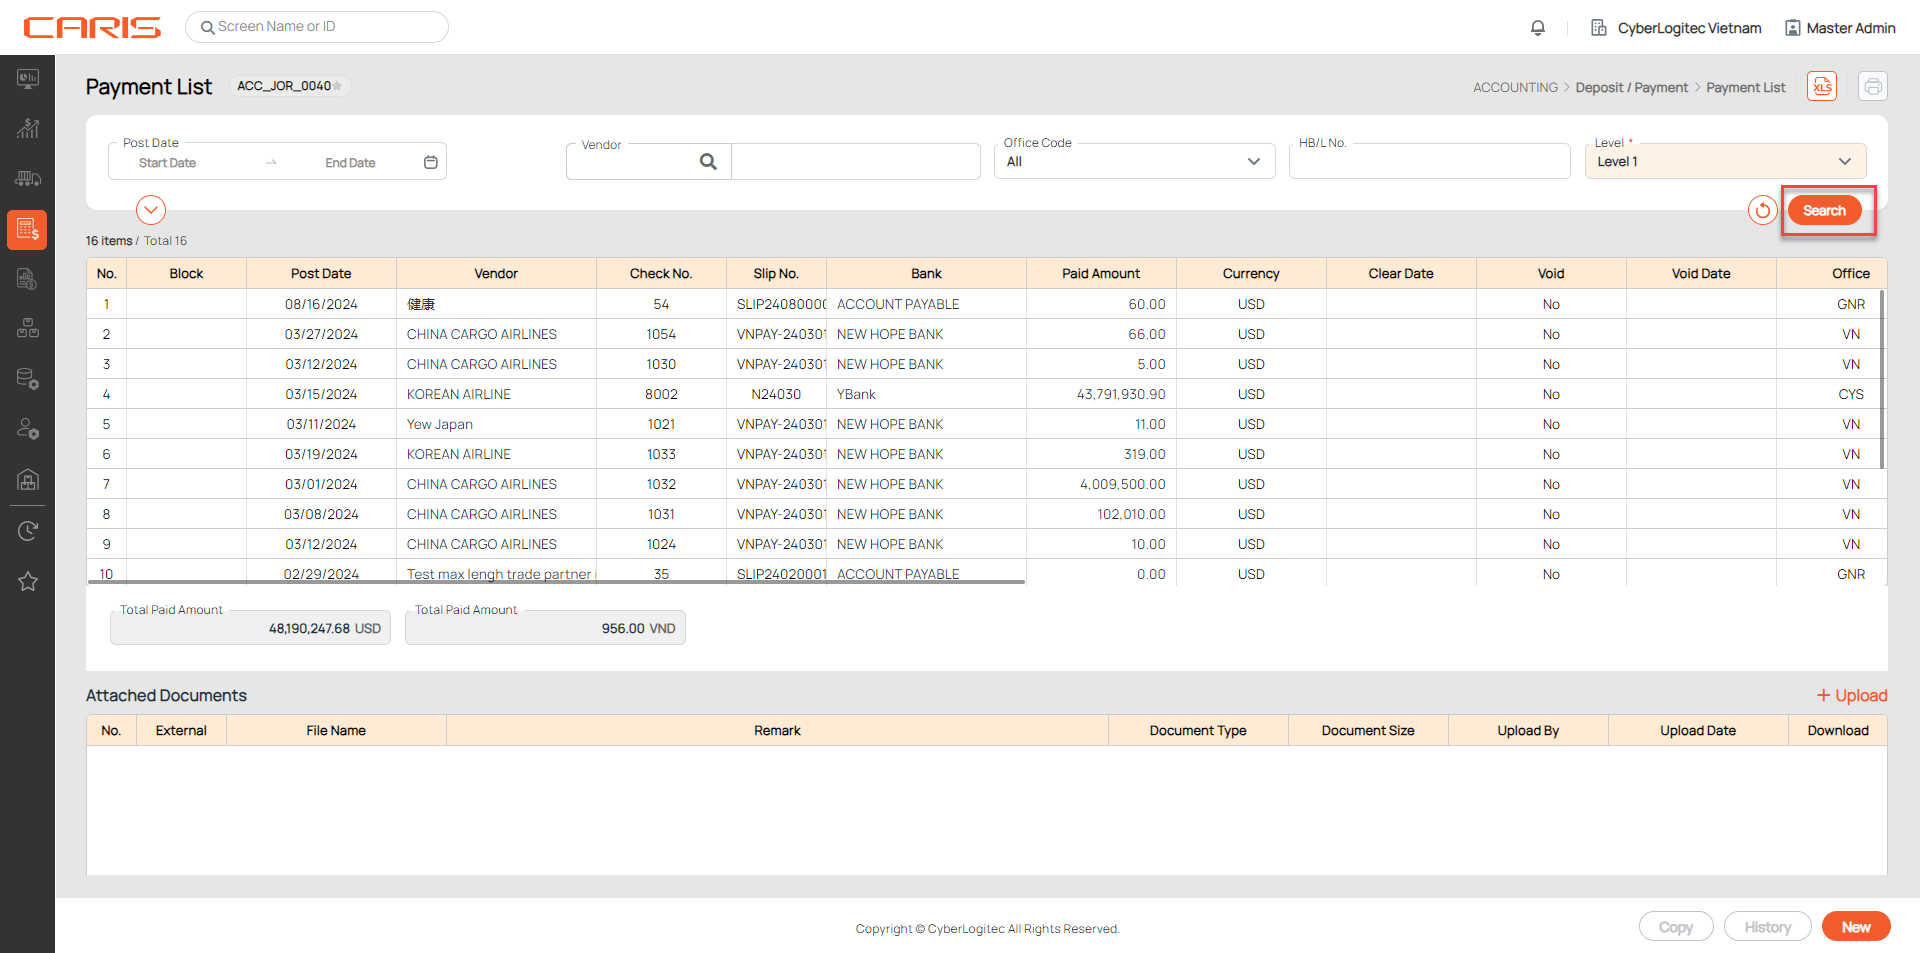Screen dimensions: 1920x953
Task: Click the vendor lookup magnifier icon
Action: (x=708, y=162)
